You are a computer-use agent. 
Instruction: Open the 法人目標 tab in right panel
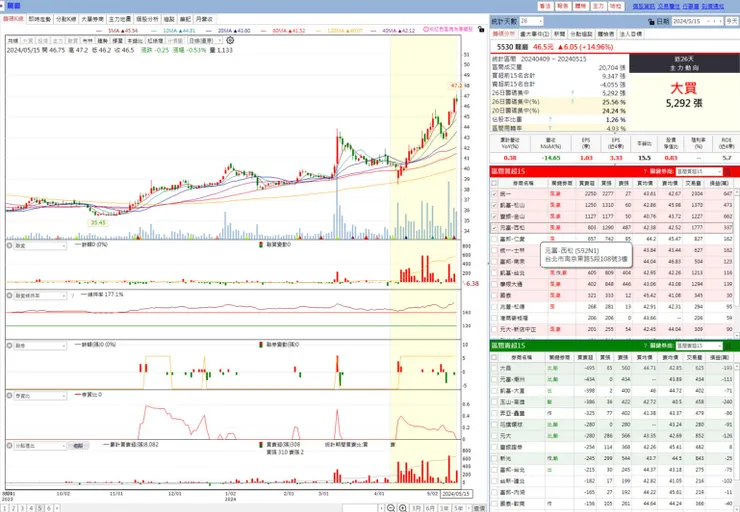[x=630, y=34]
